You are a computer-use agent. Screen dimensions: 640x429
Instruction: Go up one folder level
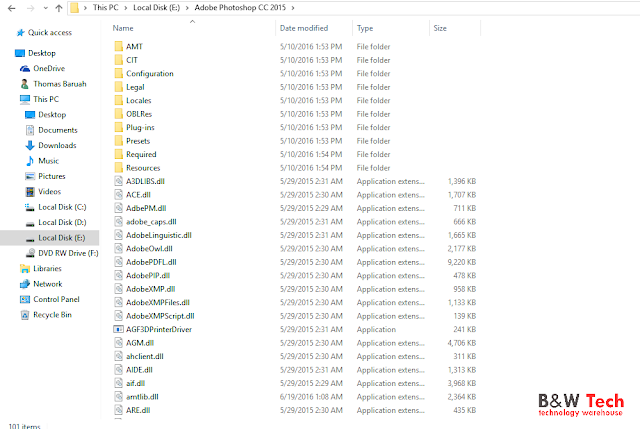click(59, 8)
